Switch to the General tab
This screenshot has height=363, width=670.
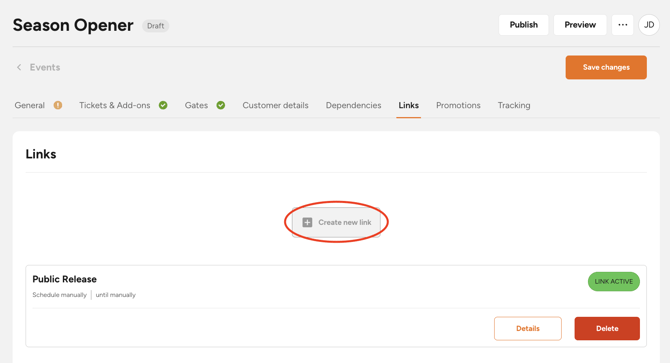click(29, 105)
